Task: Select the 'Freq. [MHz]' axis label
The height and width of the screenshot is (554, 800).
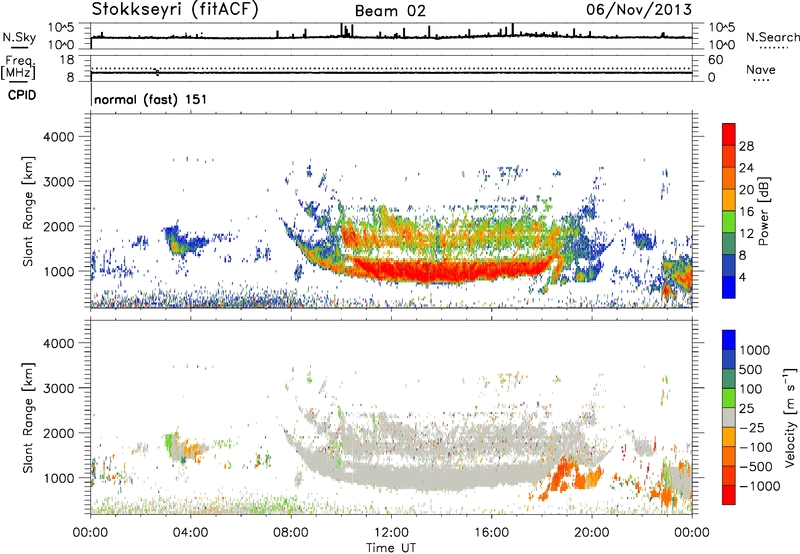Action: tap(18, 67)
